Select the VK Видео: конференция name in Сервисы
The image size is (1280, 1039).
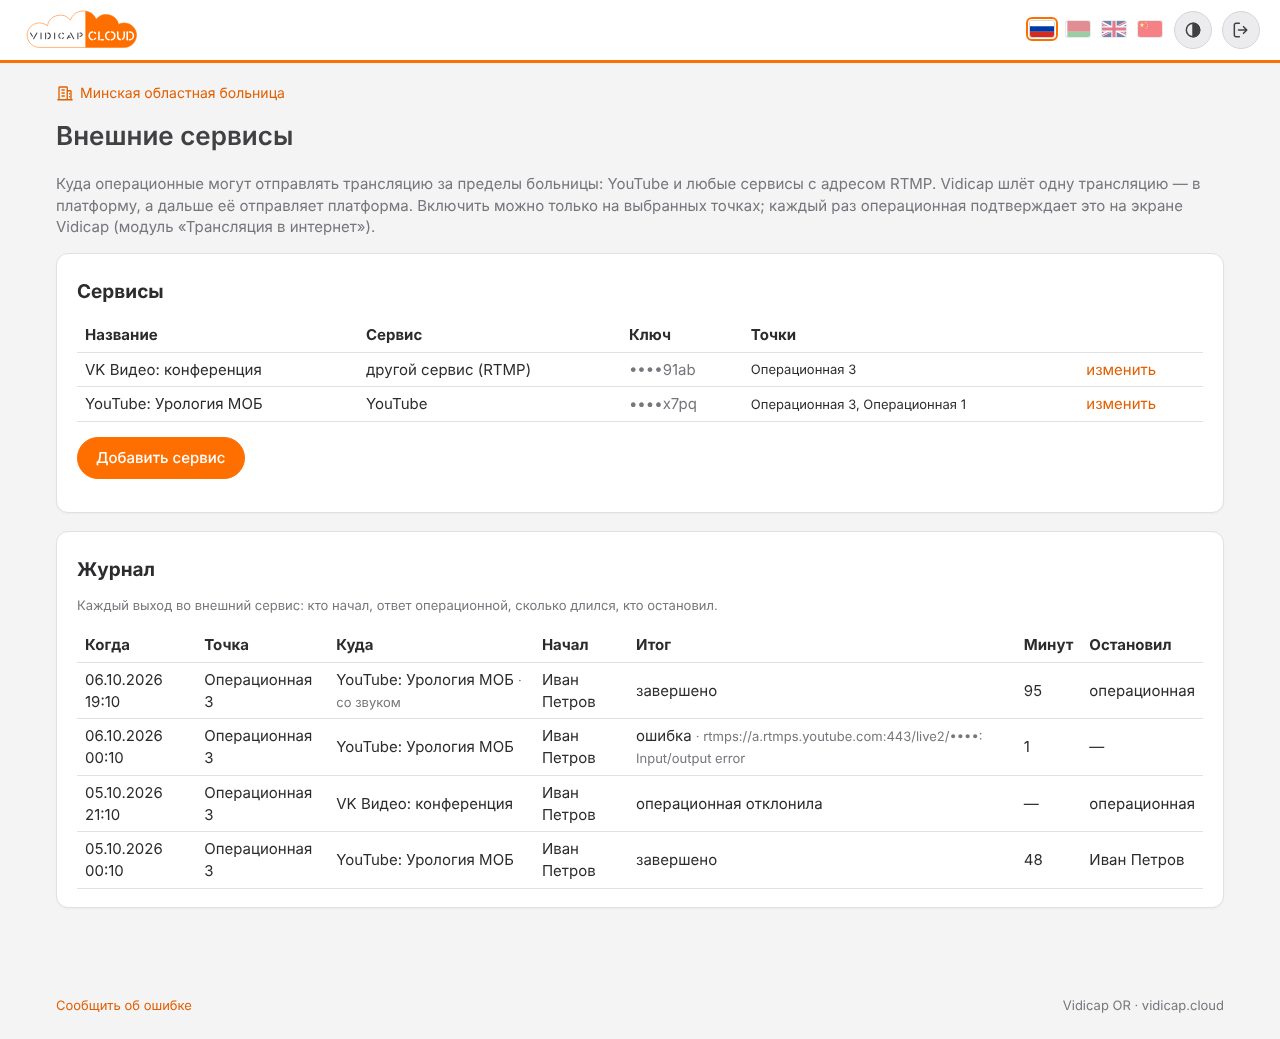(x=173, y=370)
